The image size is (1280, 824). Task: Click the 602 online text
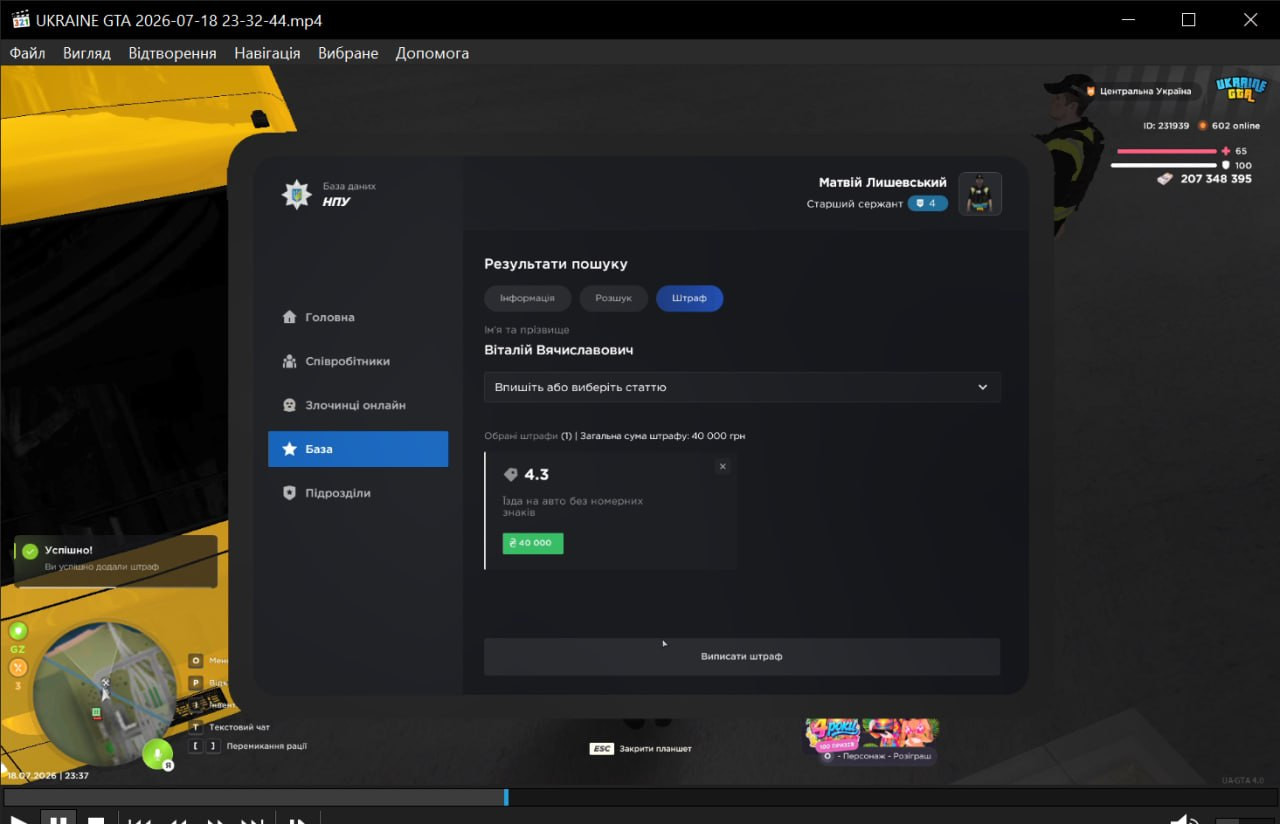pyautogui.click(x=1236, y=126)
